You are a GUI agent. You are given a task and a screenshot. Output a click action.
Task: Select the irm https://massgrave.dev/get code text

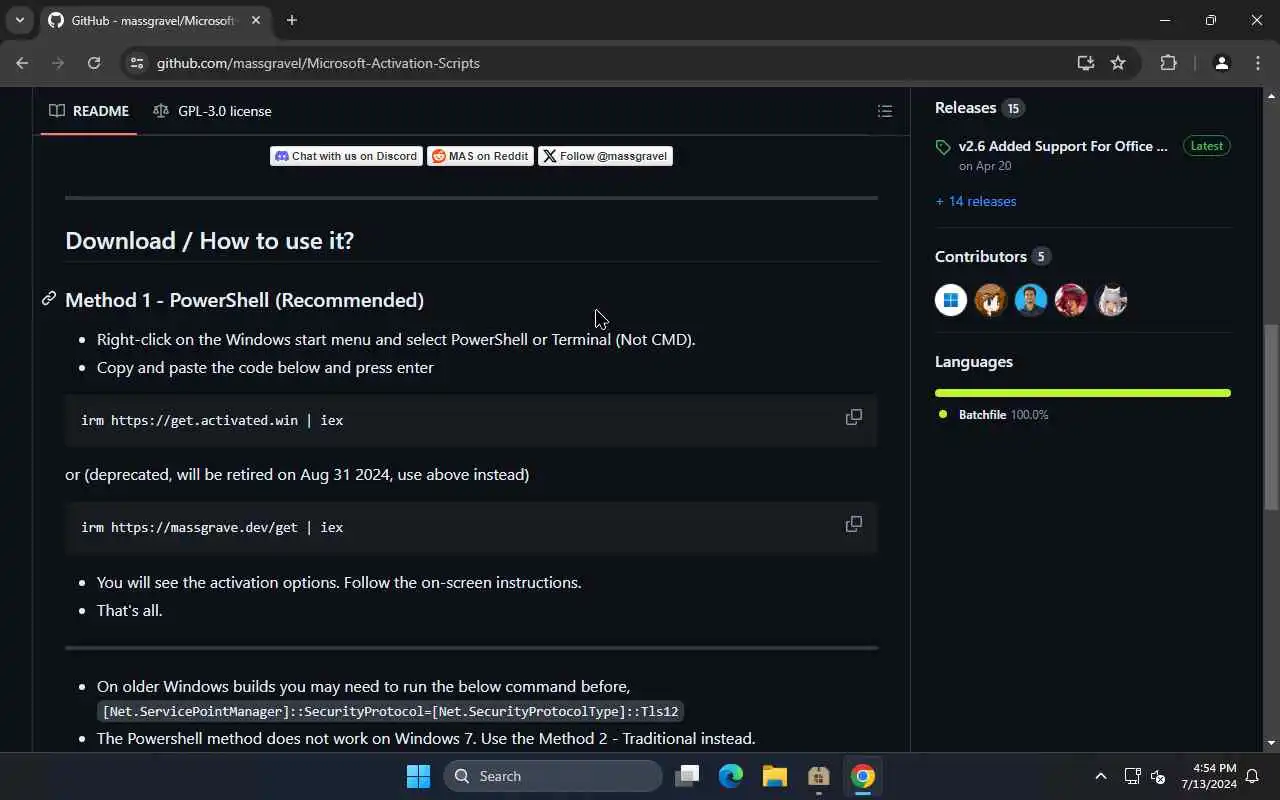(x=212, y=527)
